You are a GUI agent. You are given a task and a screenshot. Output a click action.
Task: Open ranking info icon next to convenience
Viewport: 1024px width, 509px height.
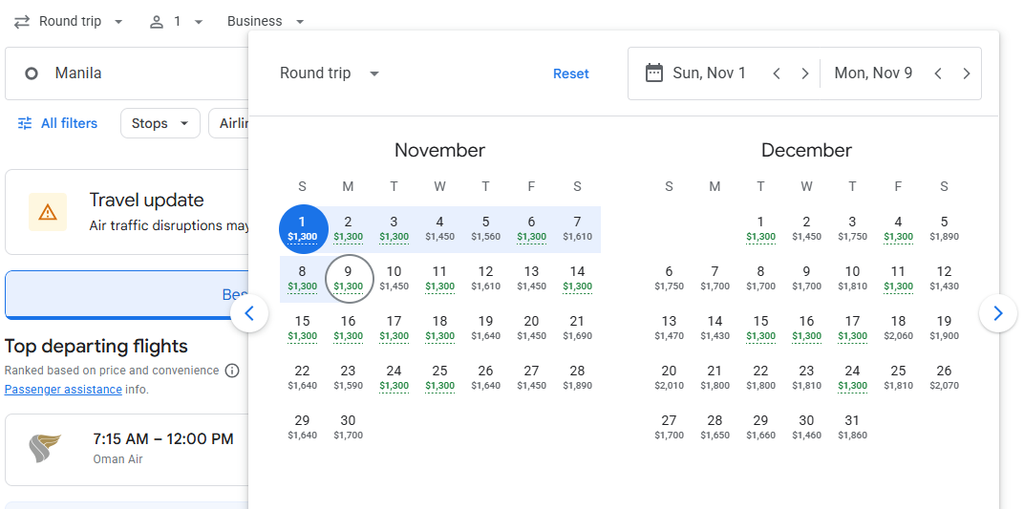pyautogui.click(x=232, y=370)
